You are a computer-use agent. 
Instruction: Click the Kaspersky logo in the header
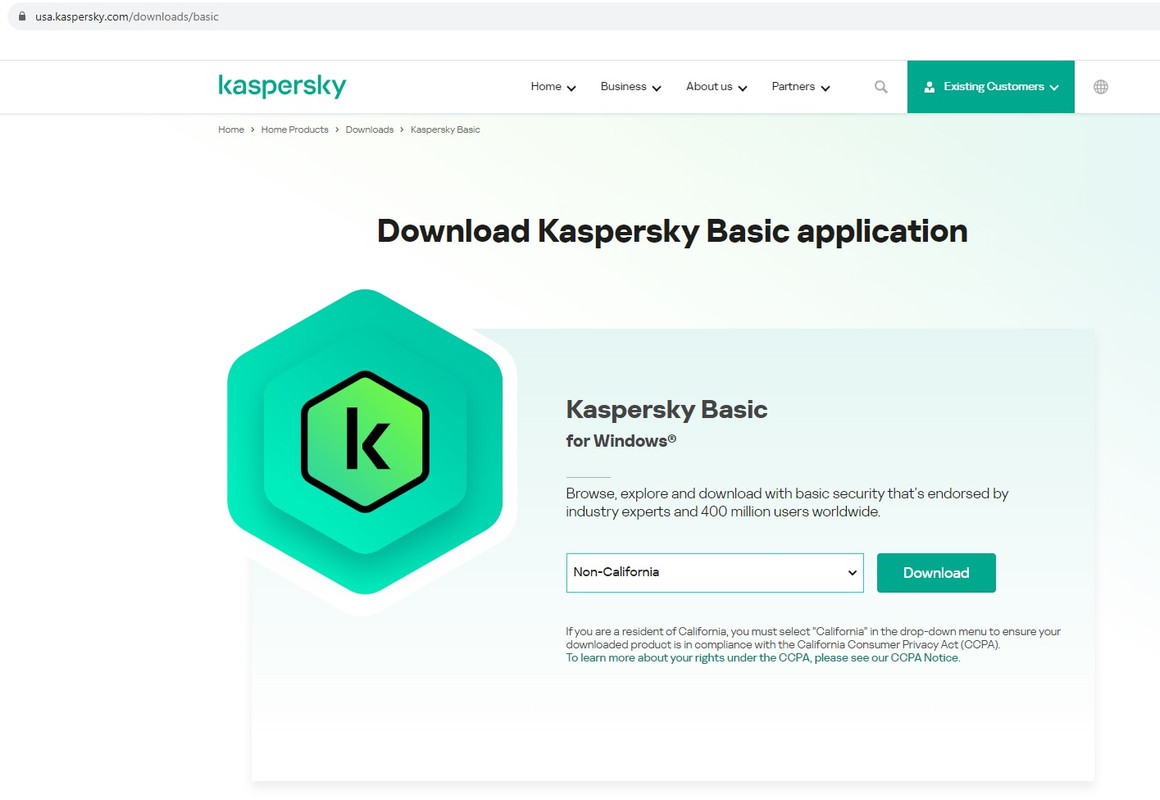click(282, 86)
